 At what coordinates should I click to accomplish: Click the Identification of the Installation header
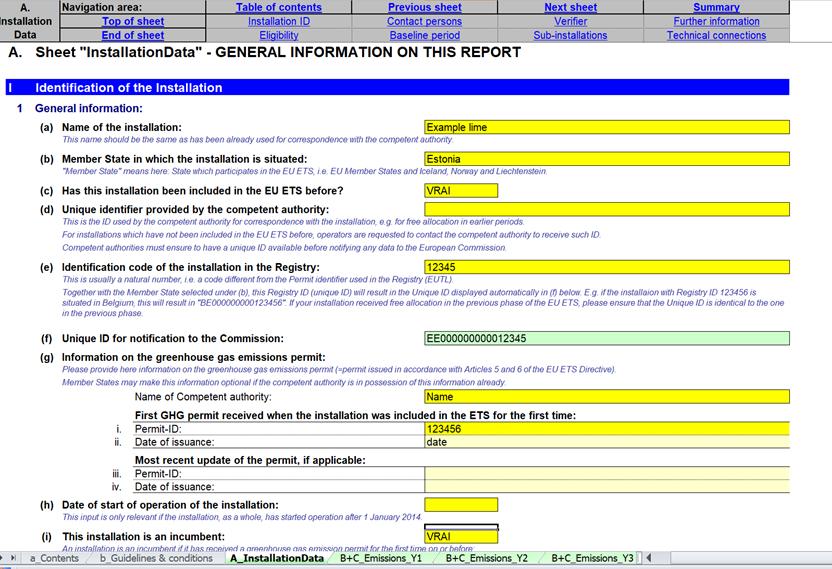[x=397, y=88]
